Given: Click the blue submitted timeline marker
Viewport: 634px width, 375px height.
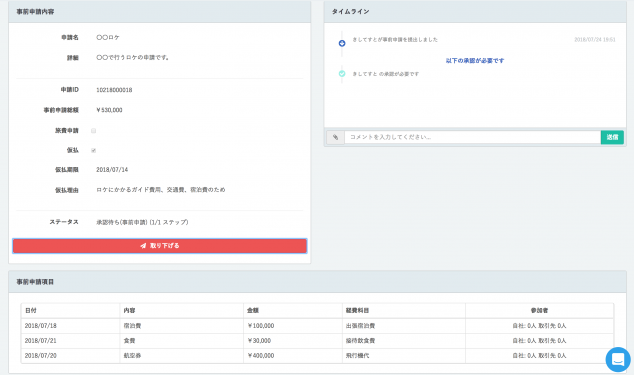Looking at the screenshot, I should pyautogui.click(x=342, y=43).
